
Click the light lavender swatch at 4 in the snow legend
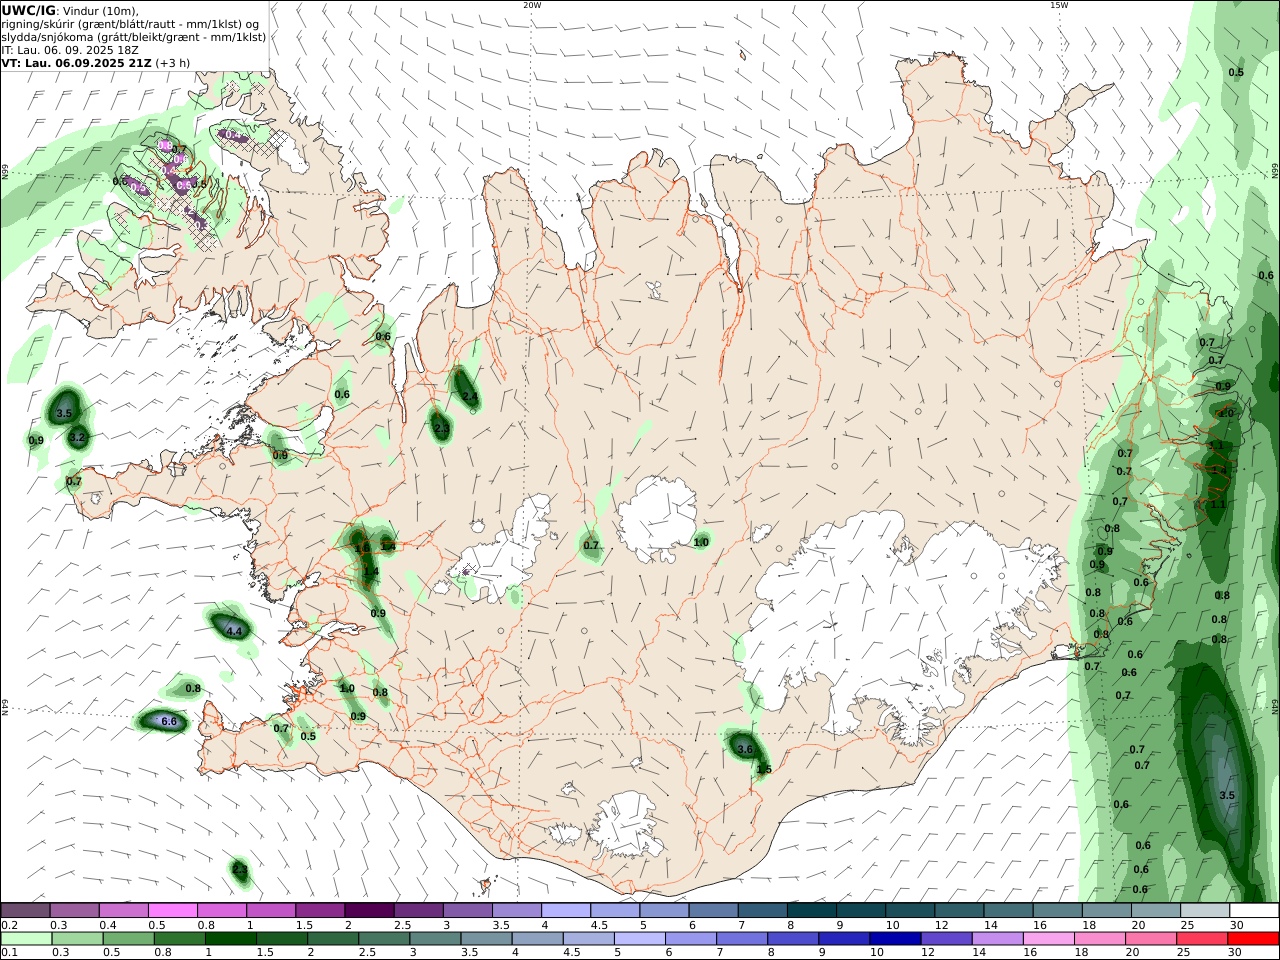tap(565, 911)
